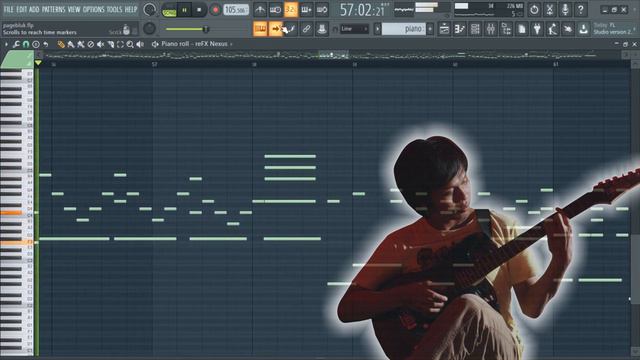Click the question mark help icon

pyautogui.click(x=580, y=9)
